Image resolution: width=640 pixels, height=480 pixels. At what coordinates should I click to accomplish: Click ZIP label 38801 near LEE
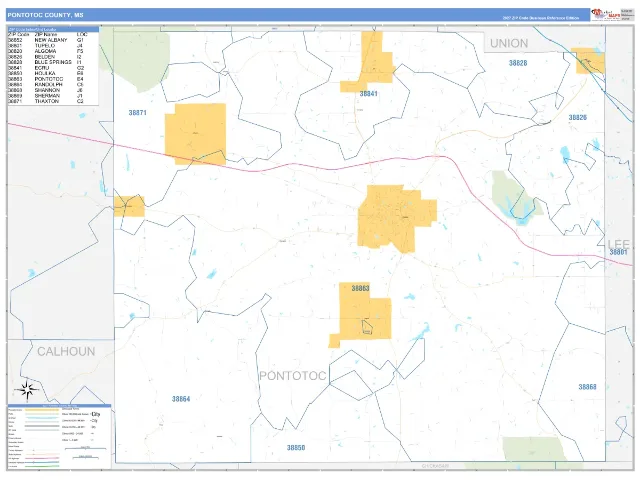click(x=618, y=252)
